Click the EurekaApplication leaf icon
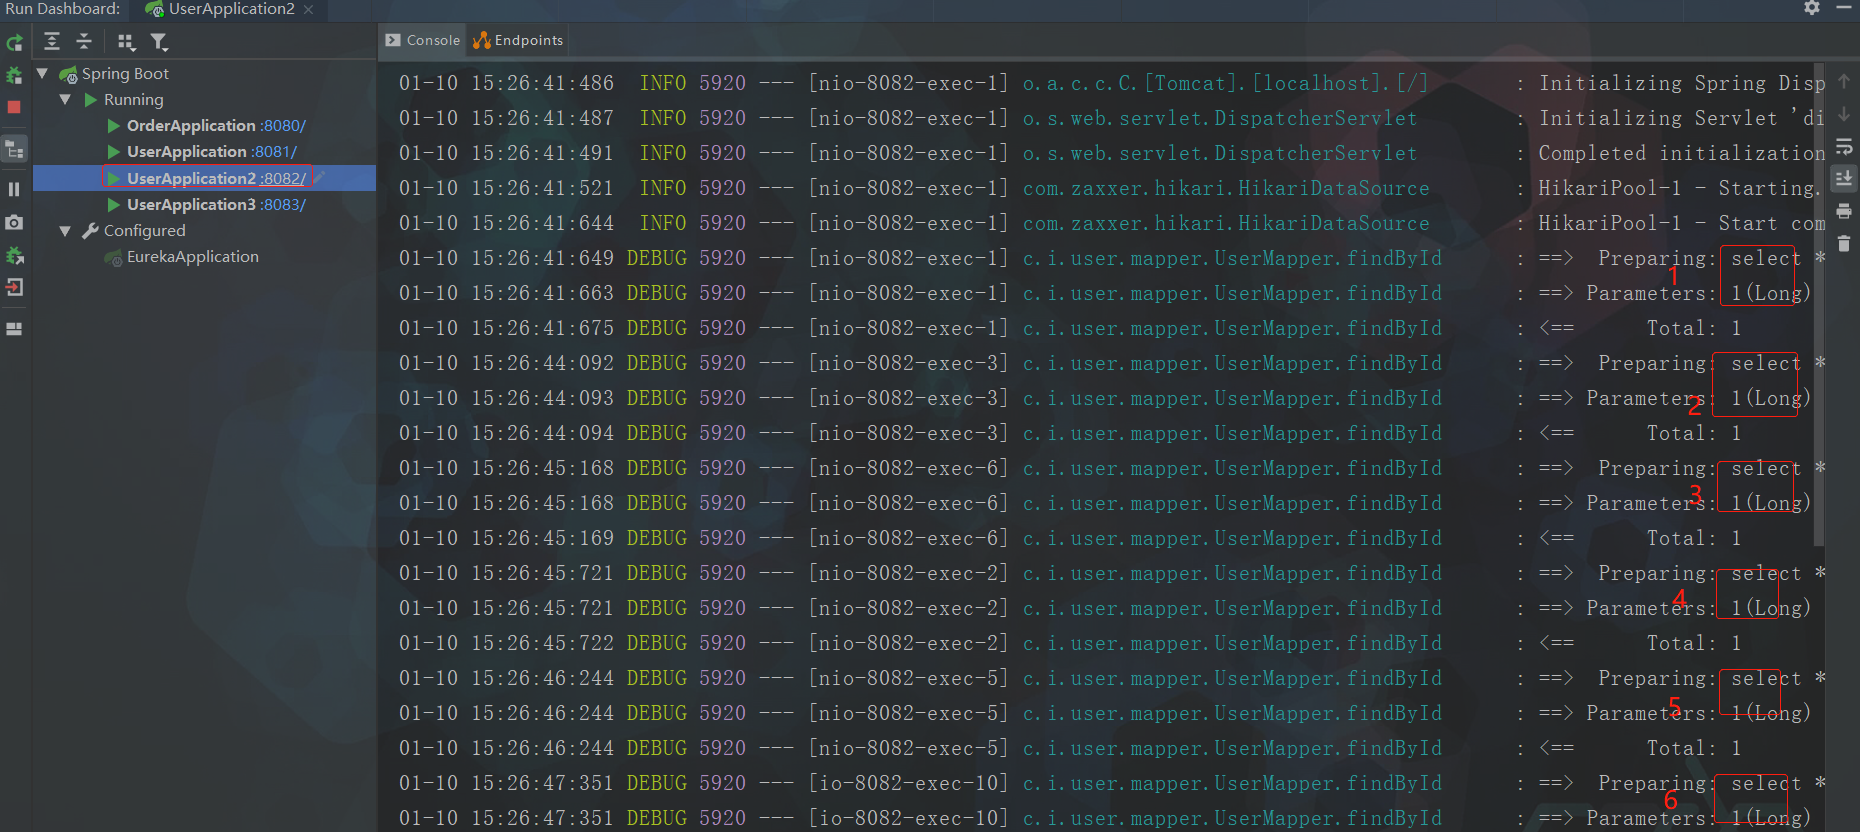 [113, 257]
